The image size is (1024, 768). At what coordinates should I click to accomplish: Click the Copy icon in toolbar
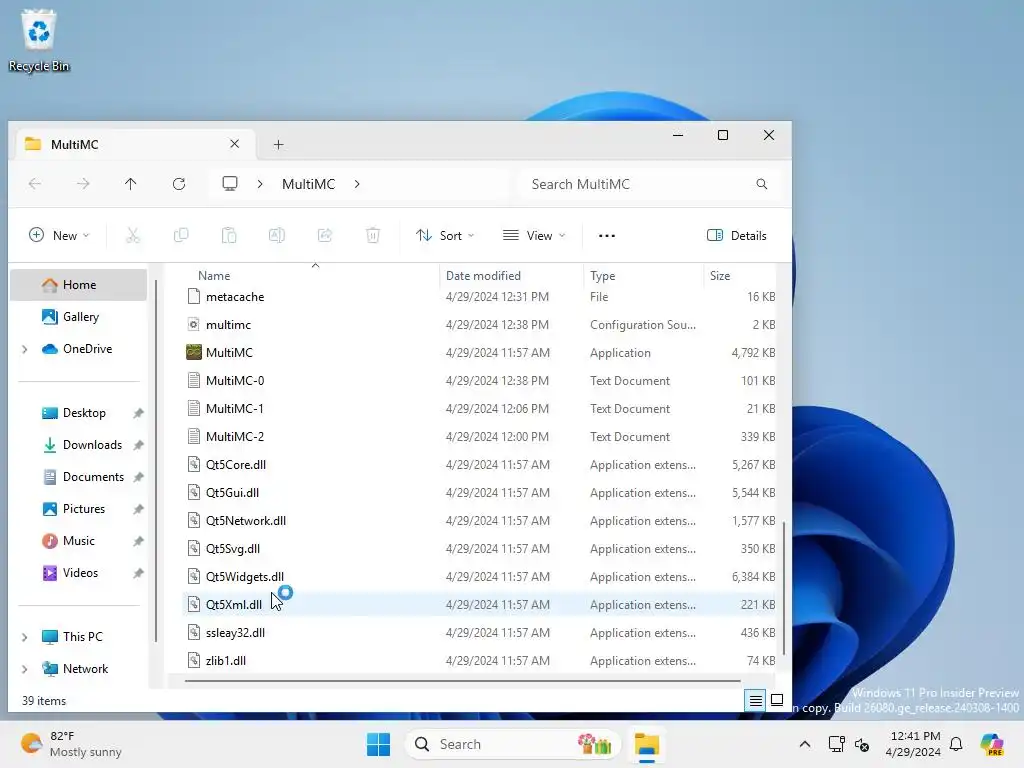coord(181,235)
